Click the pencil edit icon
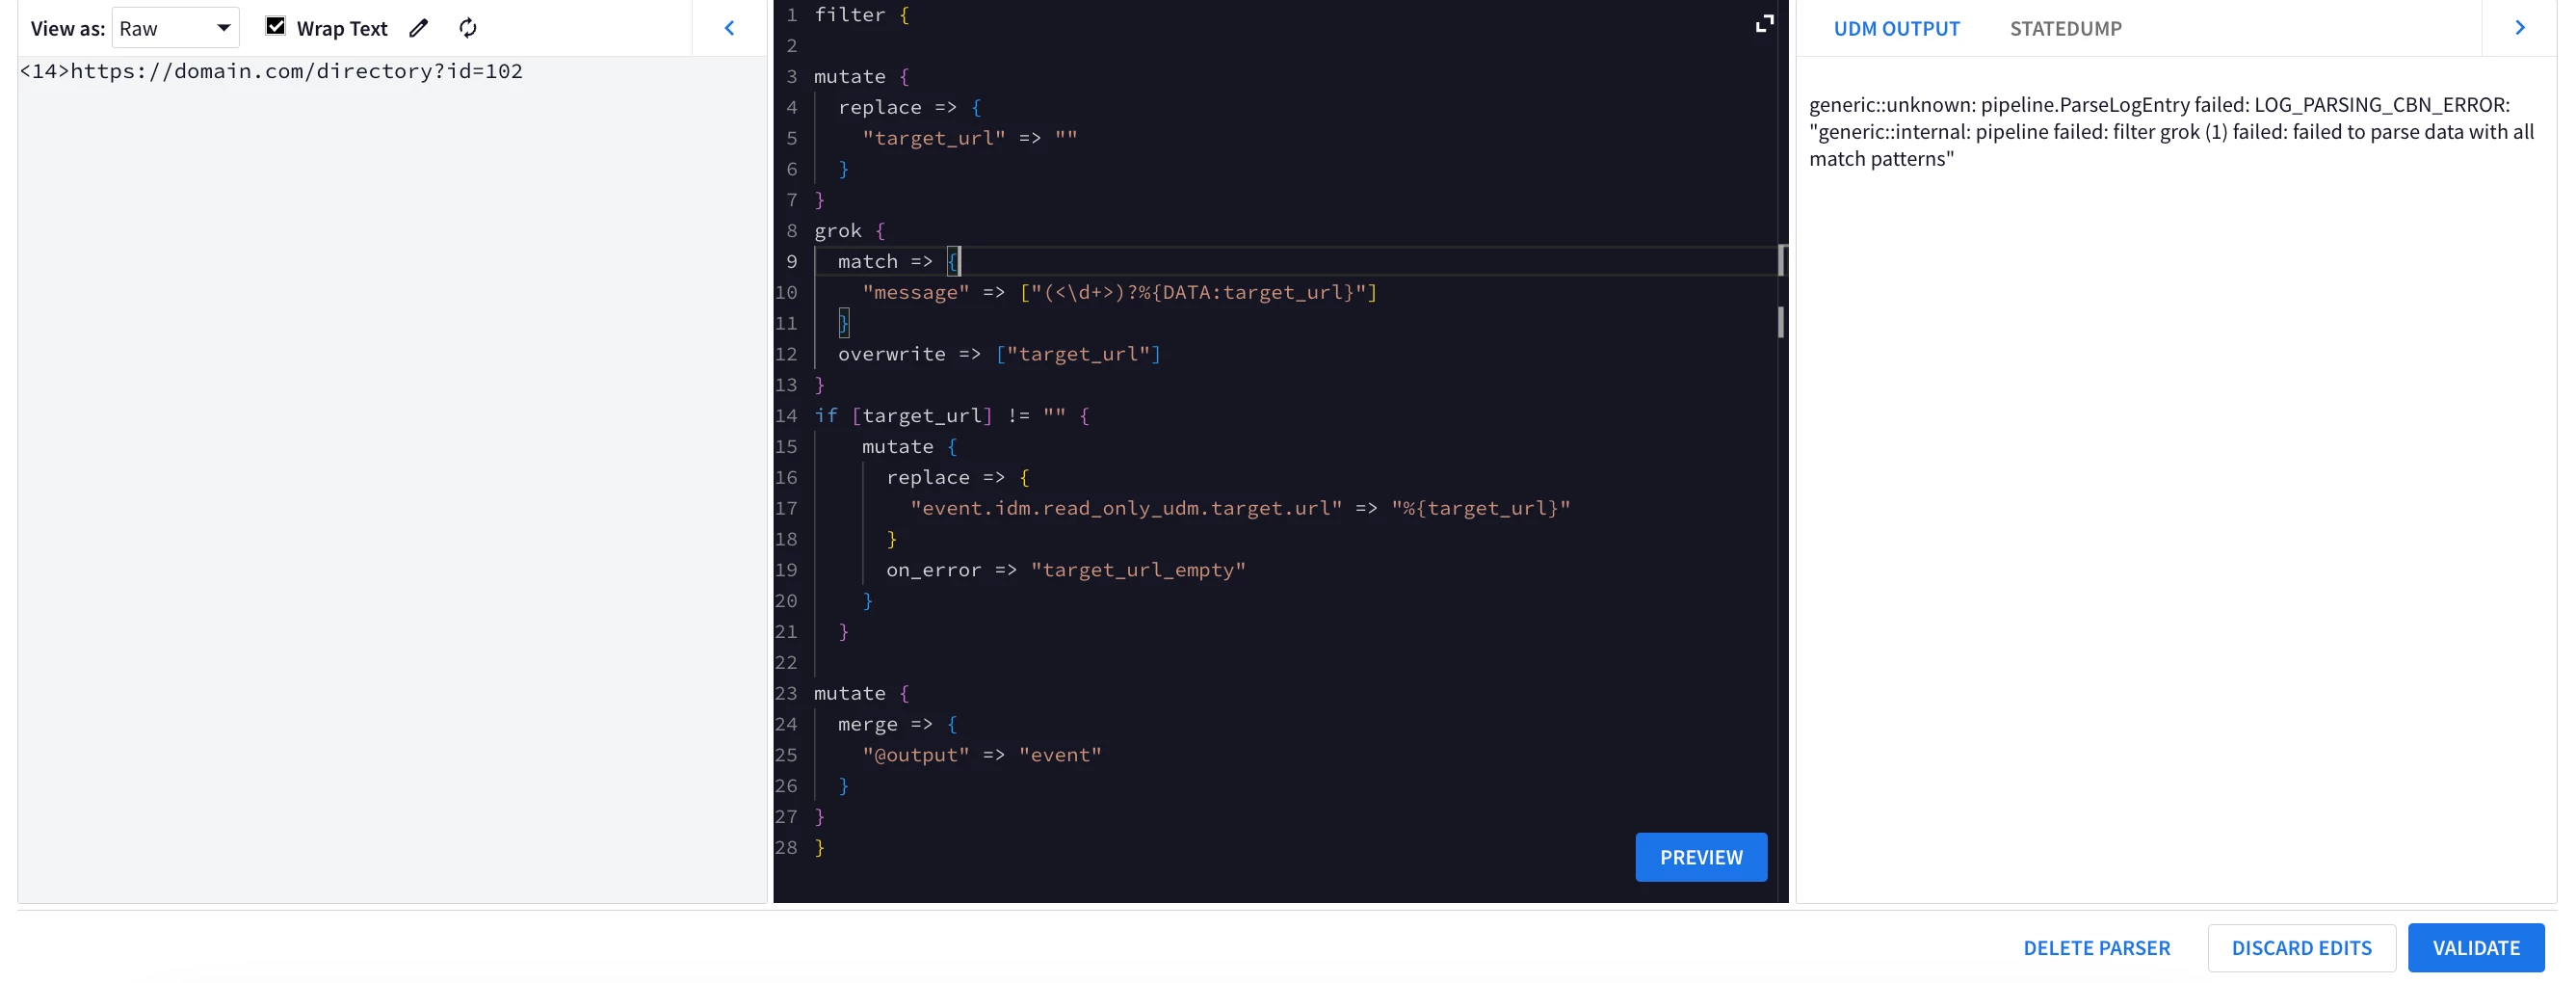The width and height of the screenshot is (2576, 983). tap(419, 28)
